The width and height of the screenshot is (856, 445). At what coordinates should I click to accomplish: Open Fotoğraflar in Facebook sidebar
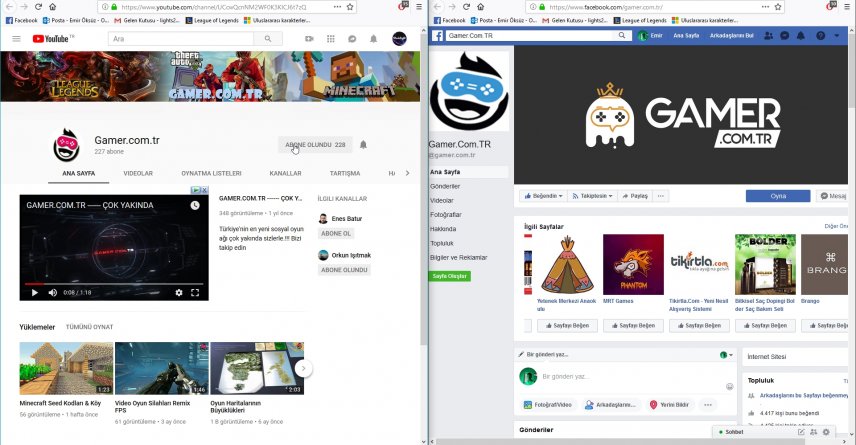pos(445,215)
